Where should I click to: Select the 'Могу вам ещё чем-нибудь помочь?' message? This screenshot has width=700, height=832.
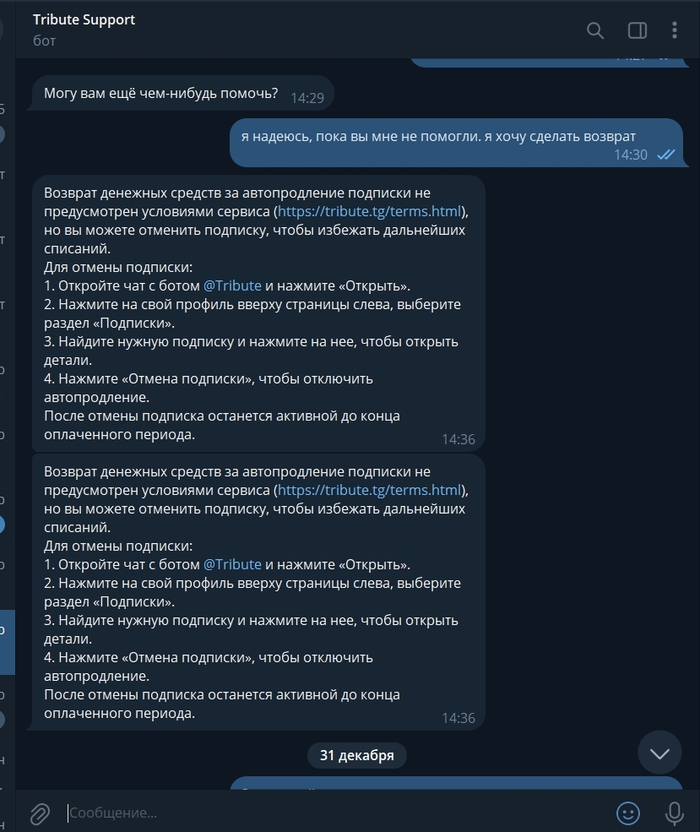[161, 93]
